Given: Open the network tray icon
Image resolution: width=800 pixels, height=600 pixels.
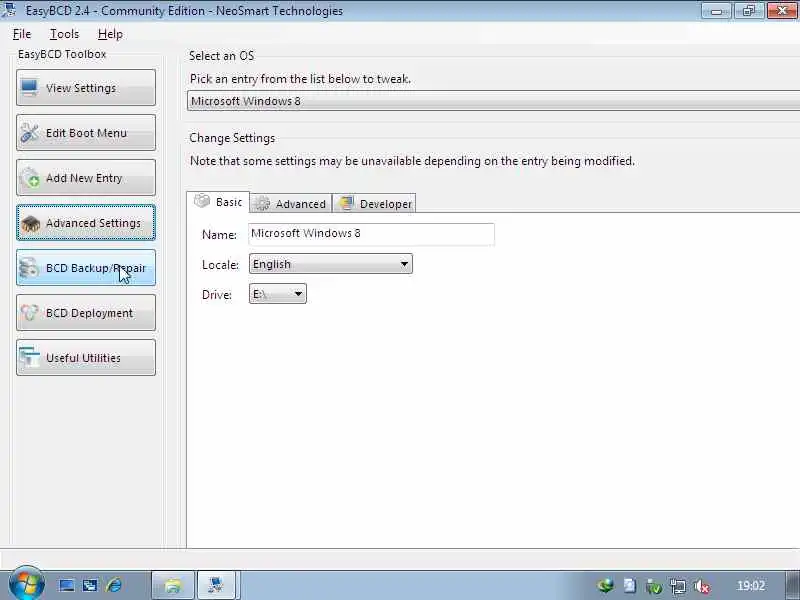Looking at the screenshot, I should pyautogui.click(x=678, y=586).
